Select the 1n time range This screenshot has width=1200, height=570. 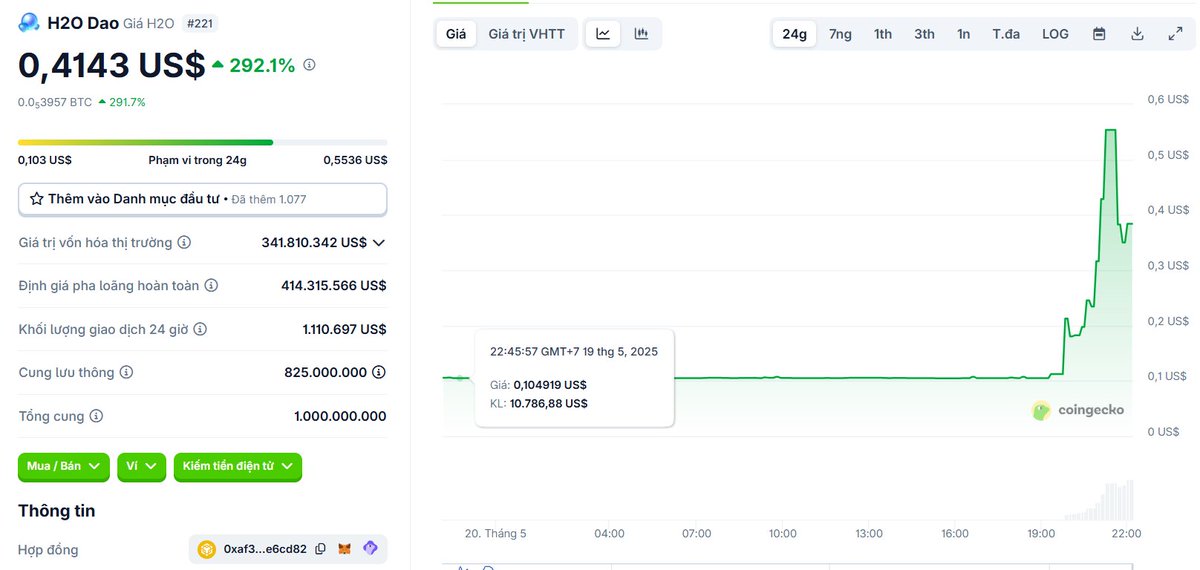click(x=963, y=34)
